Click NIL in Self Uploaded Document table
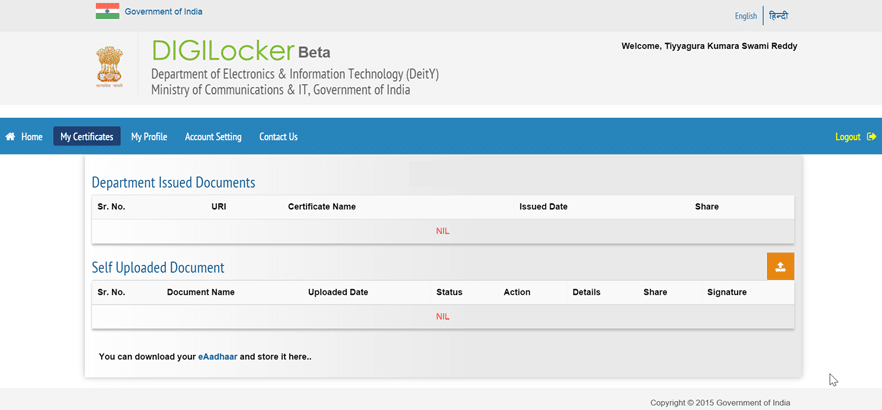Viewport: 882px width, 410px height. point(443,317)
